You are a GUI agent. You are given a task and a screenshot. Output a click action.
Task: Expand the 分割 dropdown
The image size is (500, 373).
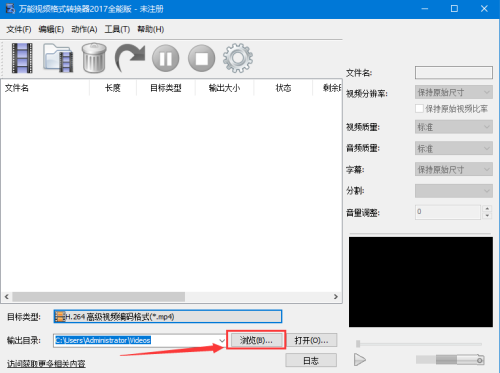(454, 191)
